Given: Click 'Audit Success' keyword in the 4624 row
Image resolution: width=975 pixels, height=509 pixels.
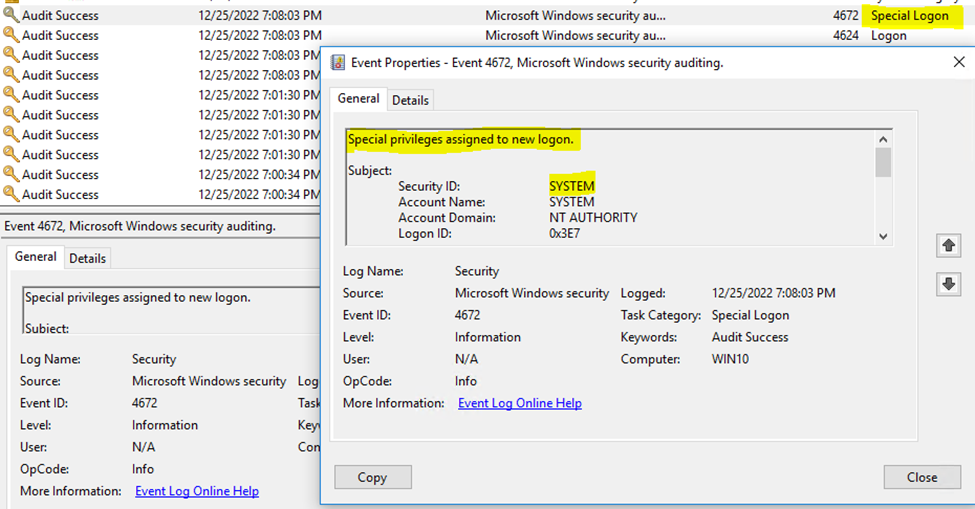Looking at the screenshot, I should point(60,35).
